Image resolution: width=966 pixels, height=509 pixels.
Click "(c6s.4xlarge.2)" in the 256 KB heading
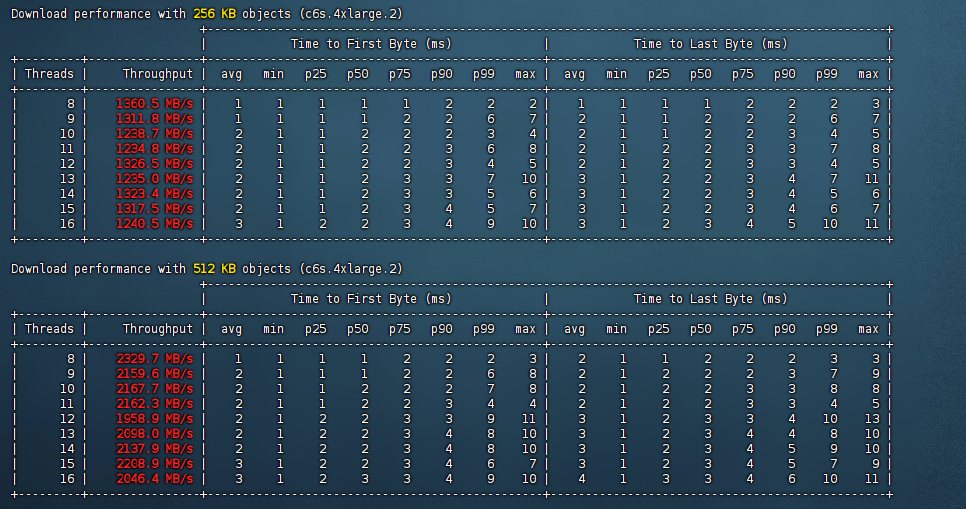[x=351, y=14]
